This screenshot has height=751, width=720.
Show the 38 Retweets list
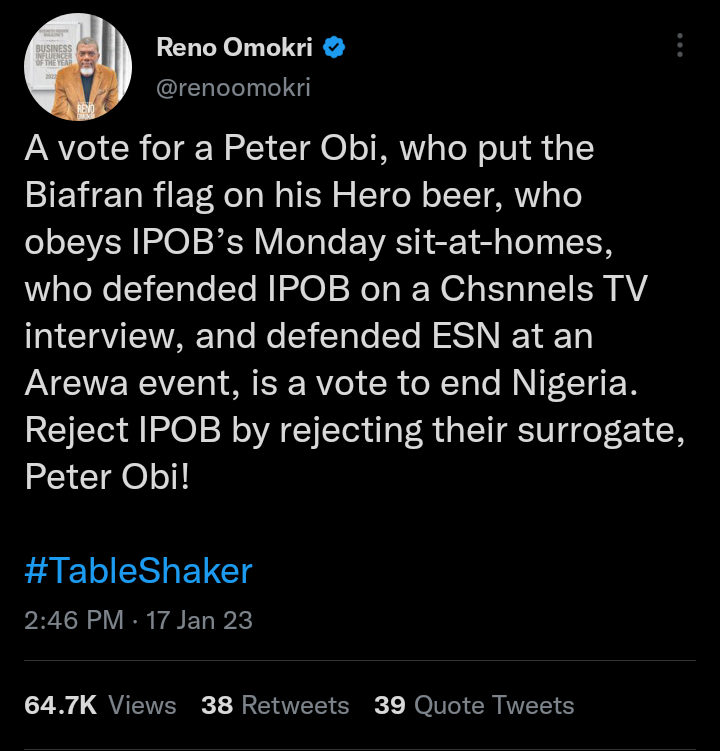coord(275,705)
